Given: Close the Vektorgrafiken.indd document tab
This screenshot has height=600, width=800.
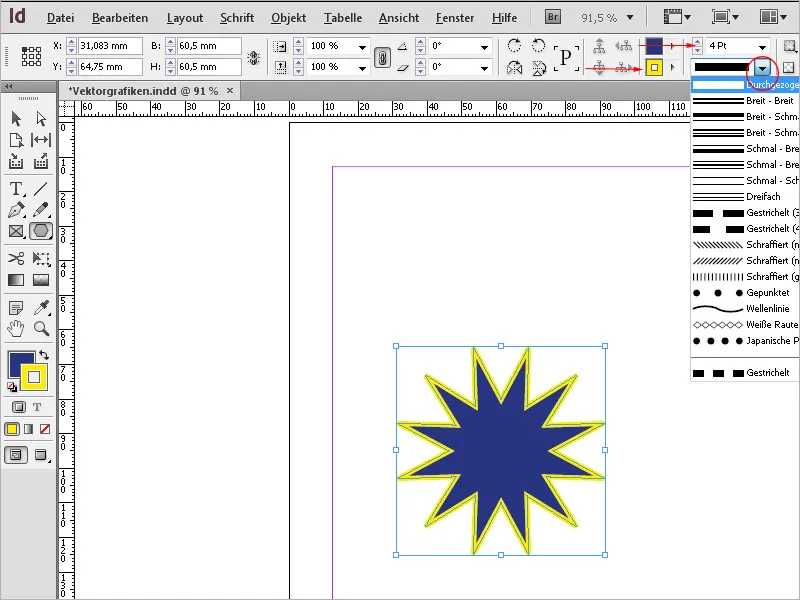Looking at the screenshot, I should [230, 91].
